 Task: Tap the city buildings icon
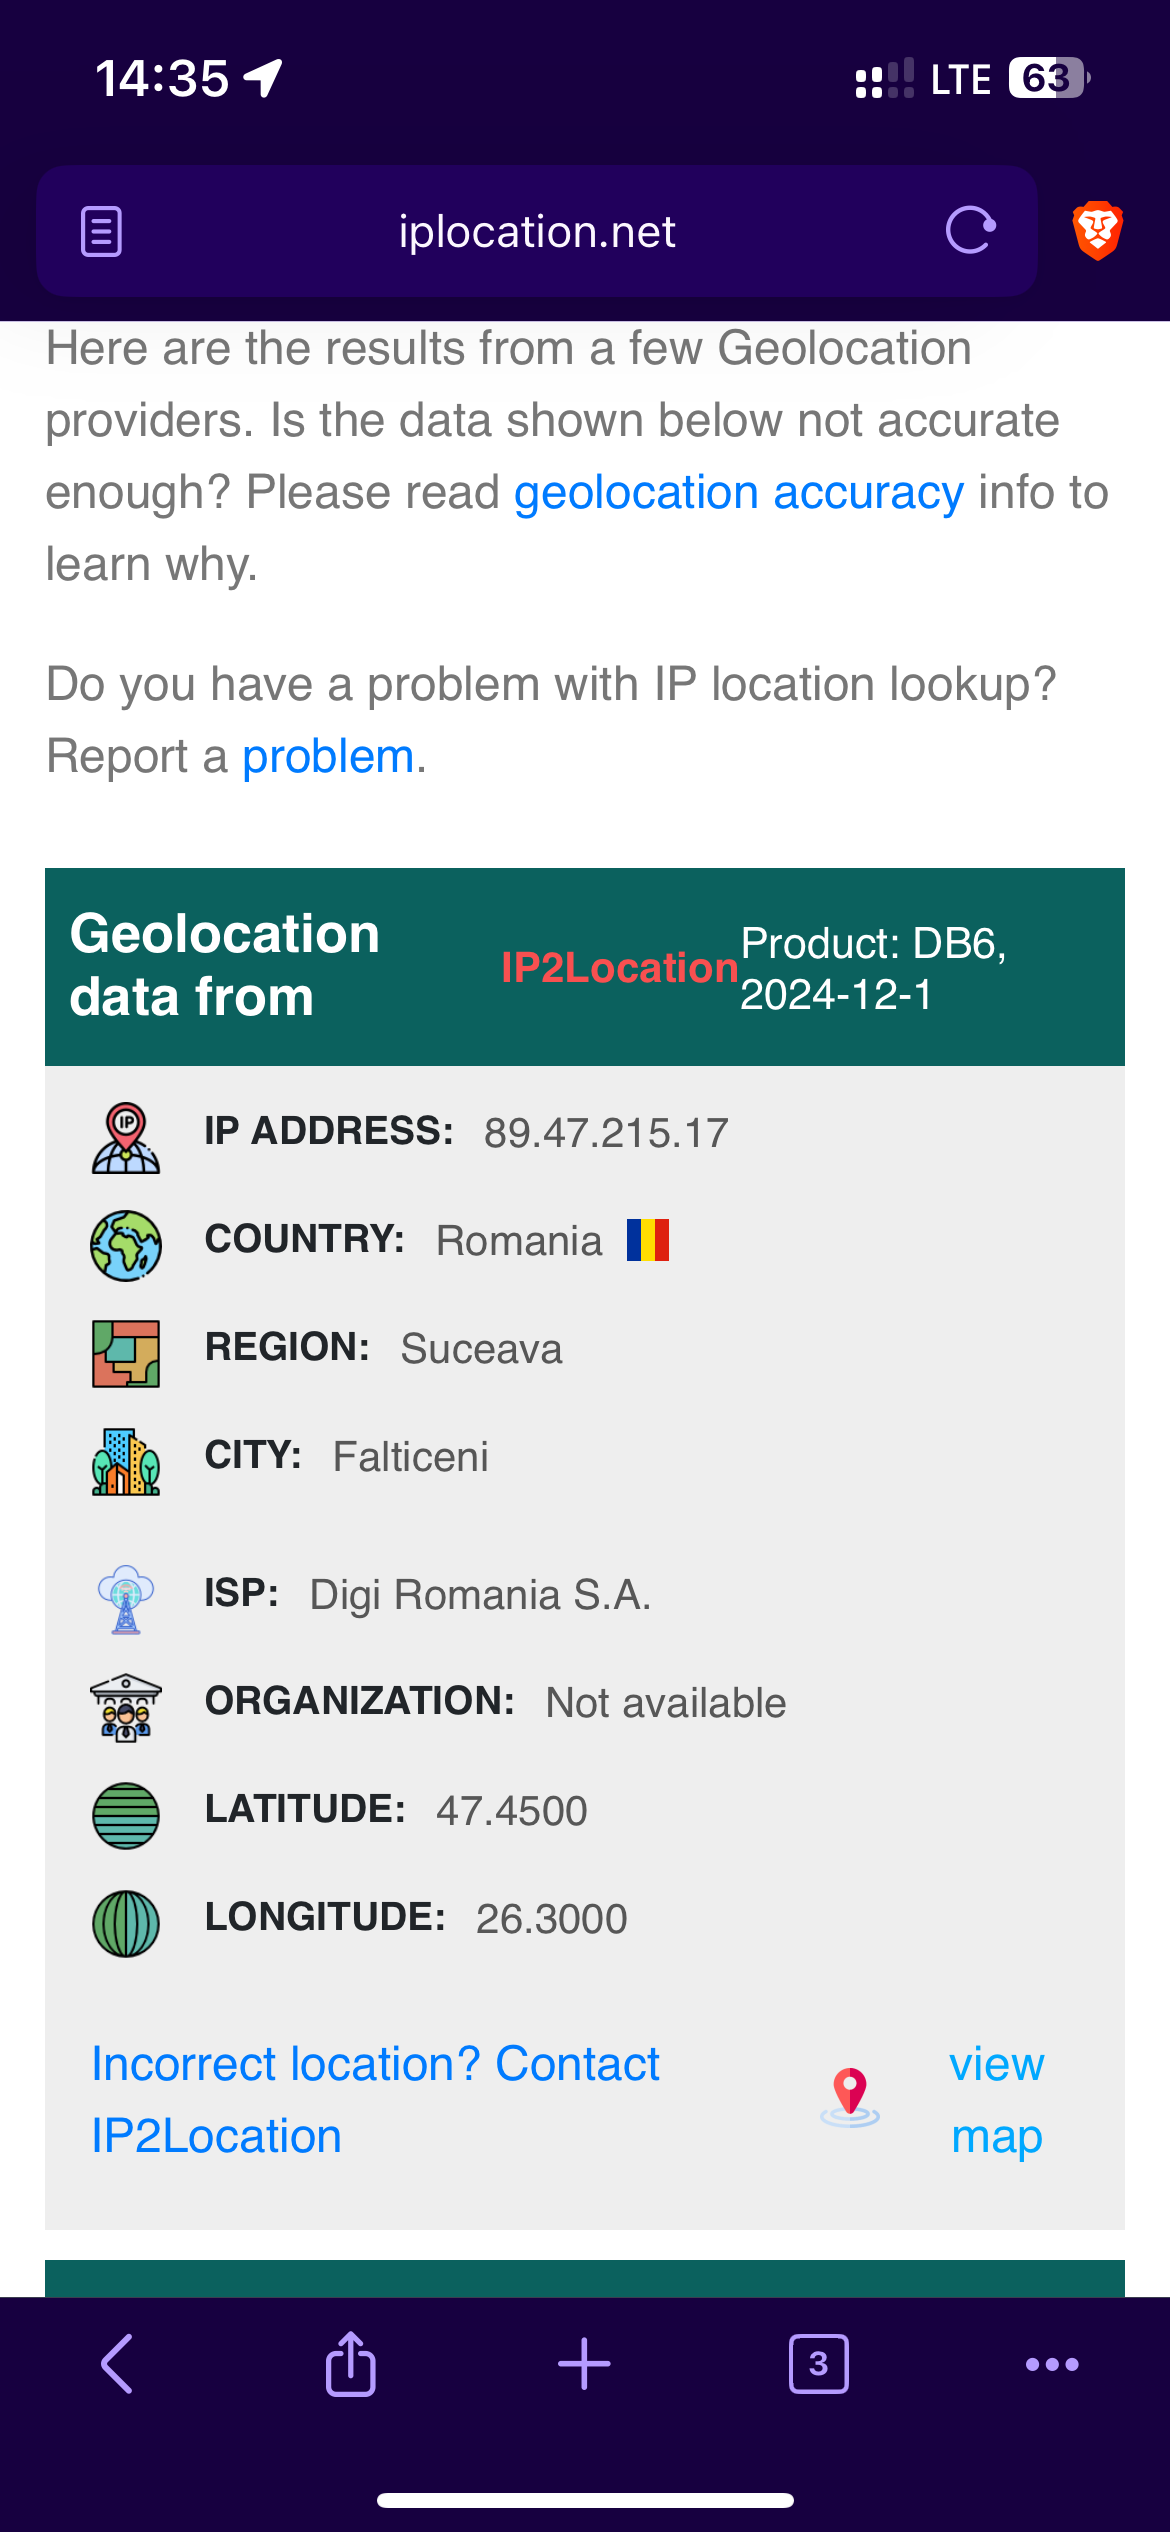126,1461
